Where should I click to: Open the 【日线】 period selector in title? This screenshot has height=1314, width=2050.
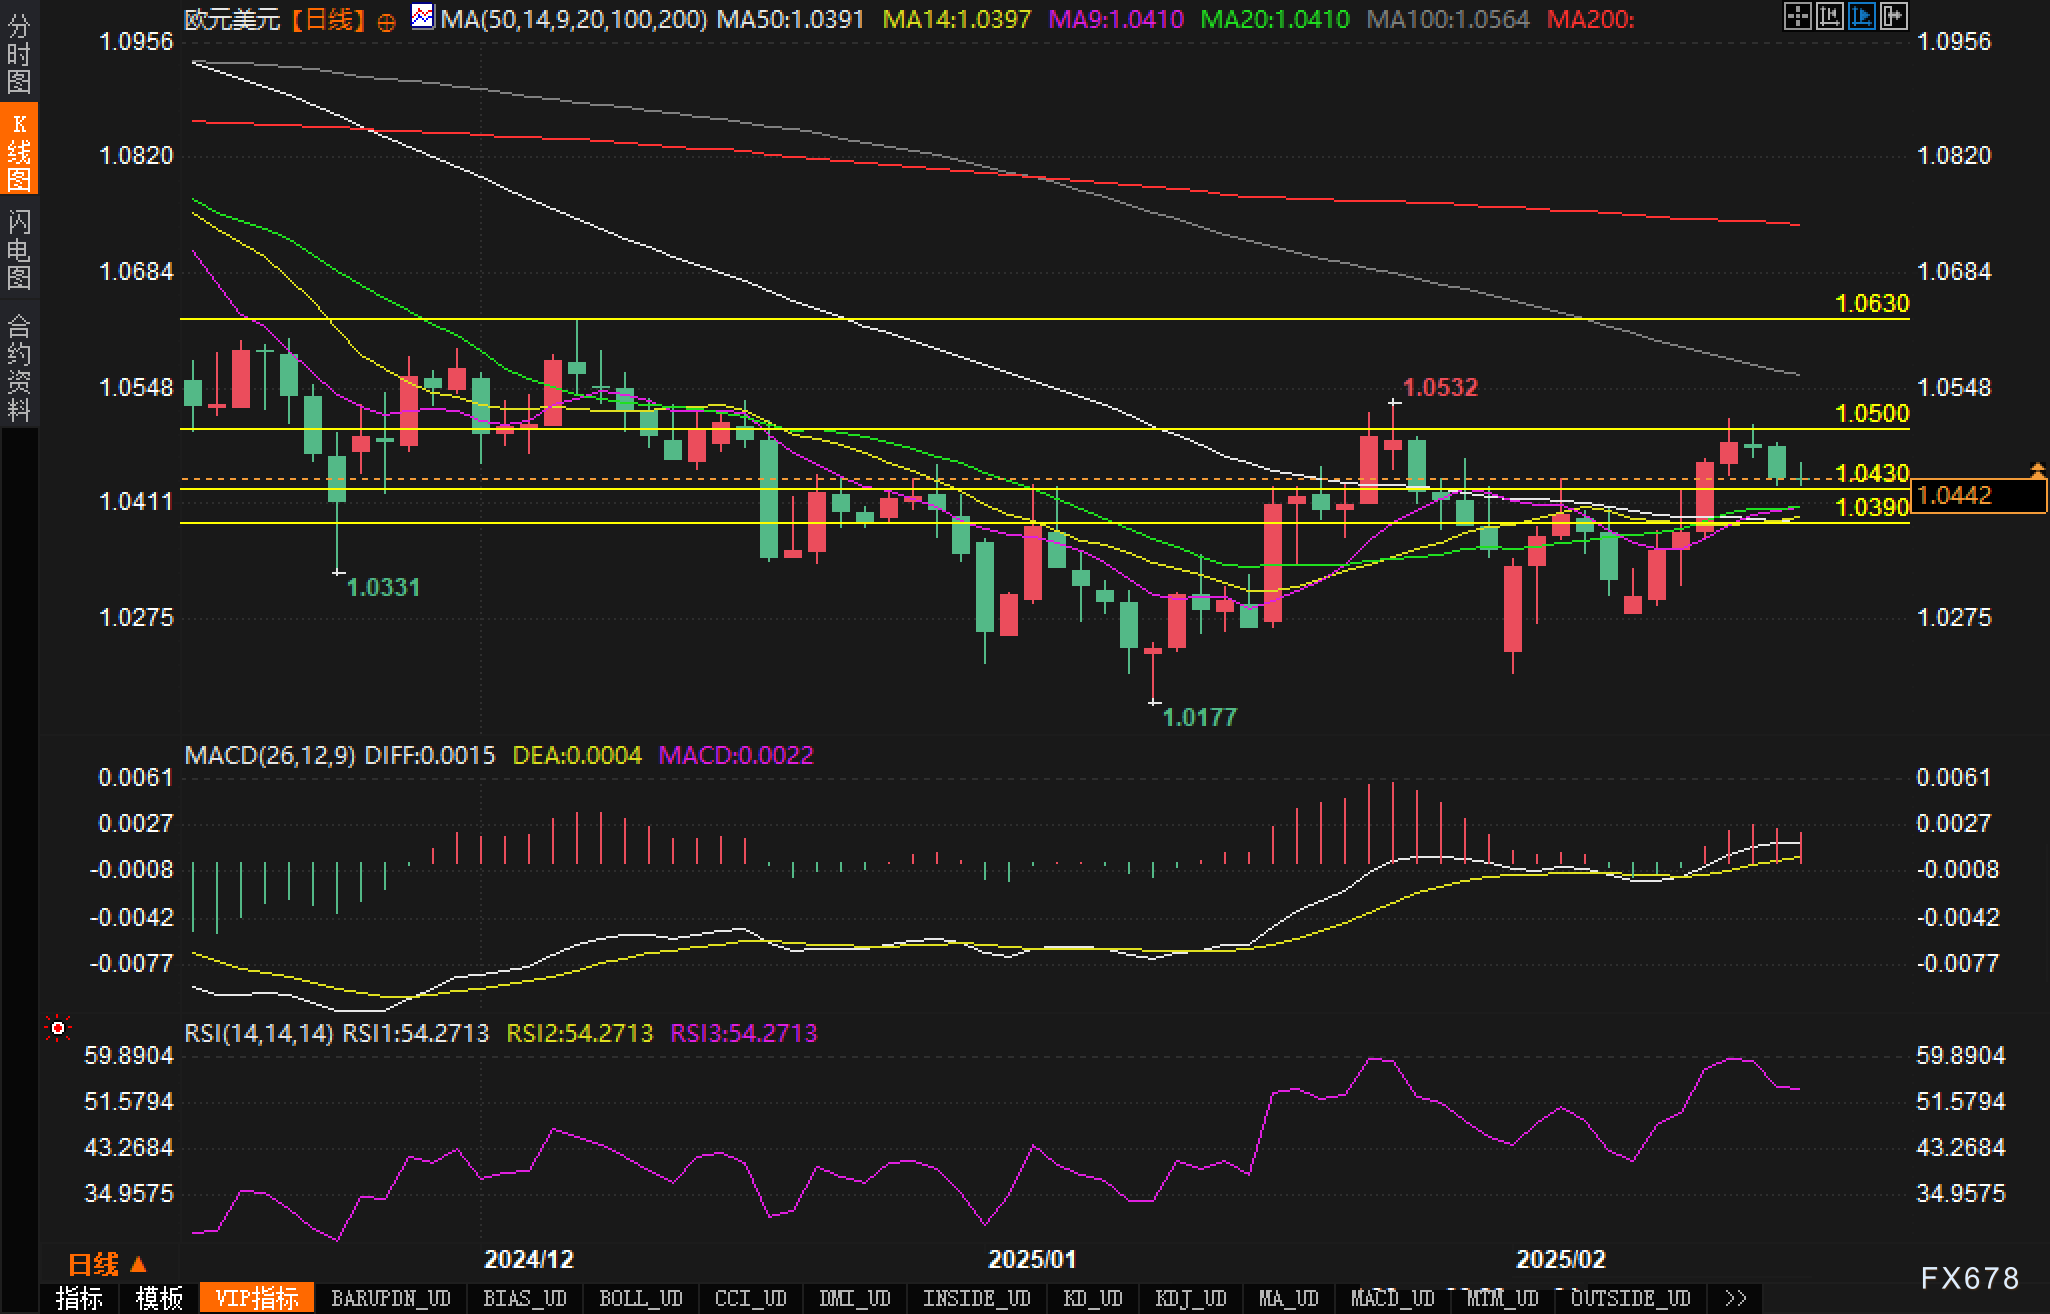click(329, 19)
